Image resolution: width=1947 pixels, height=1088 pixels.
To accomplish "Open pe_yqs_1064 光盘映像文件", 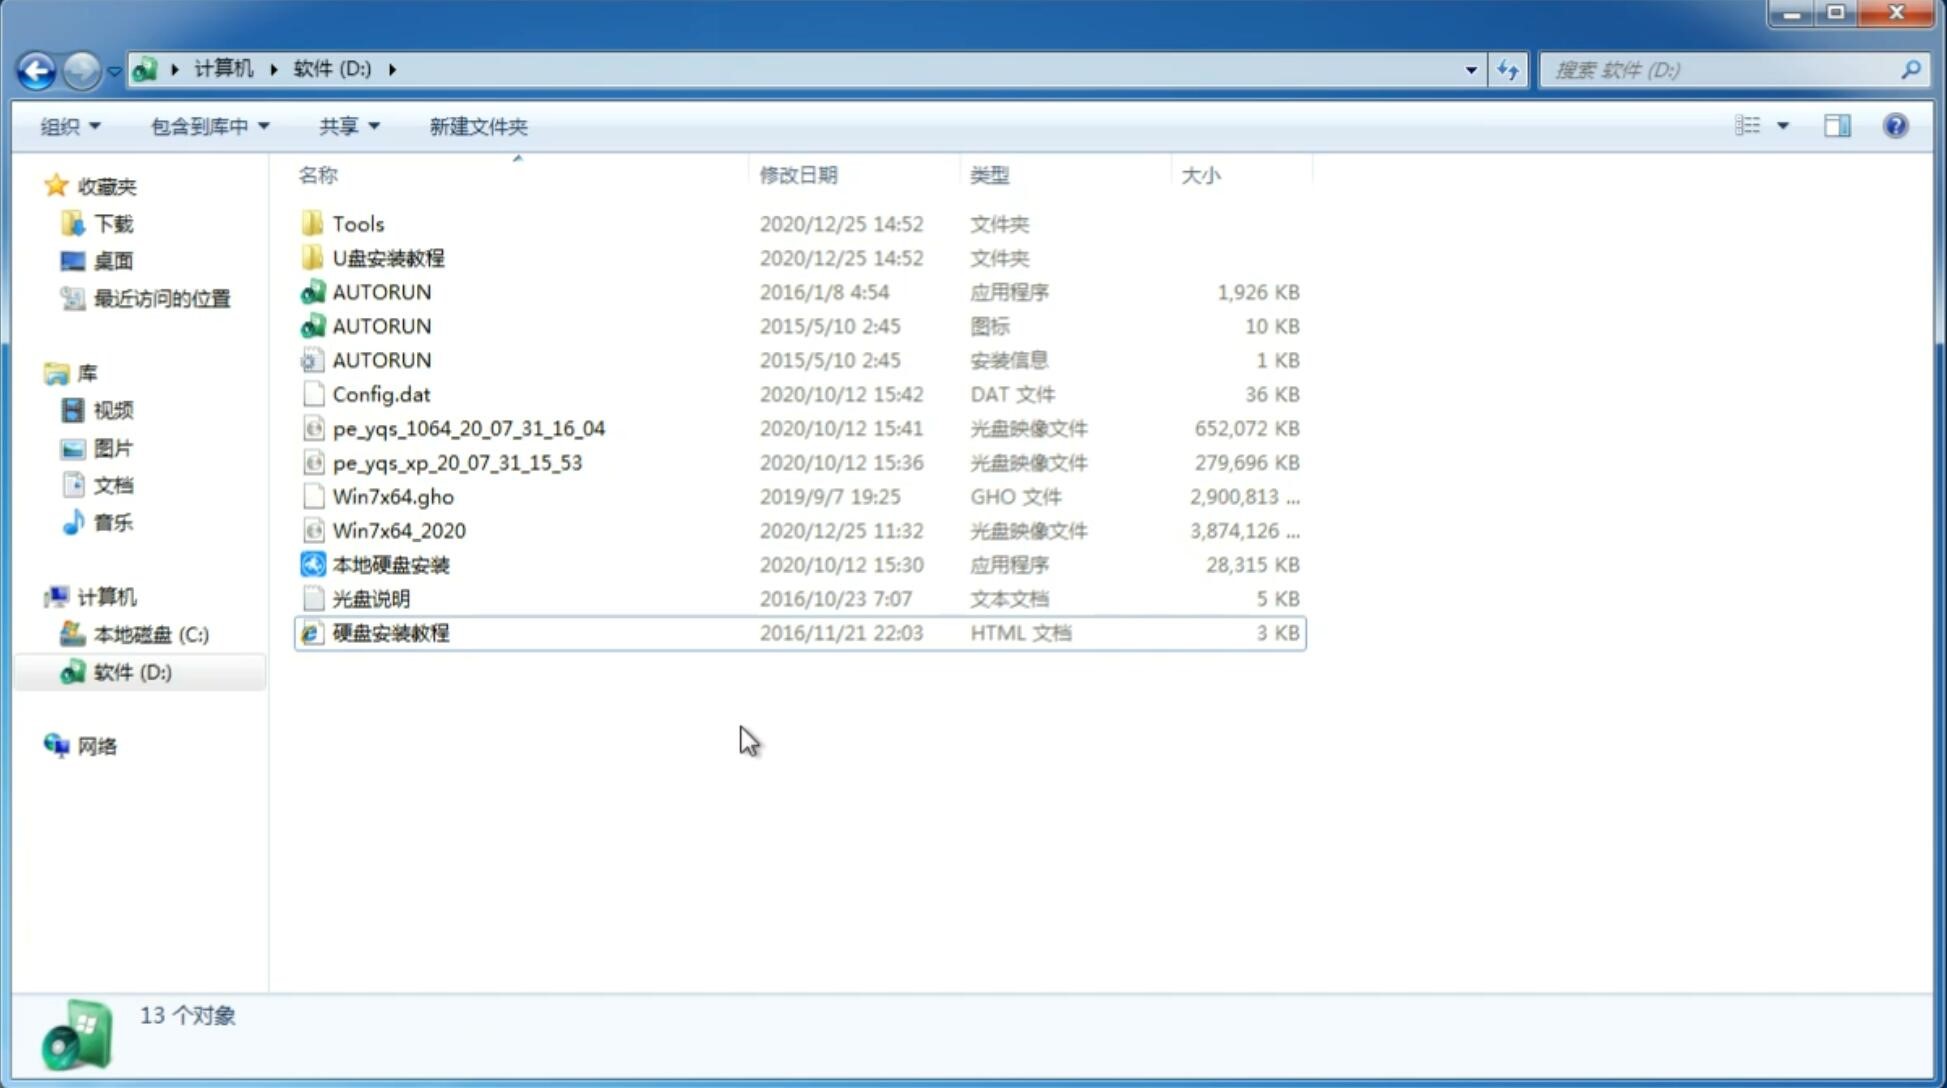I will (x=468, y=428).
